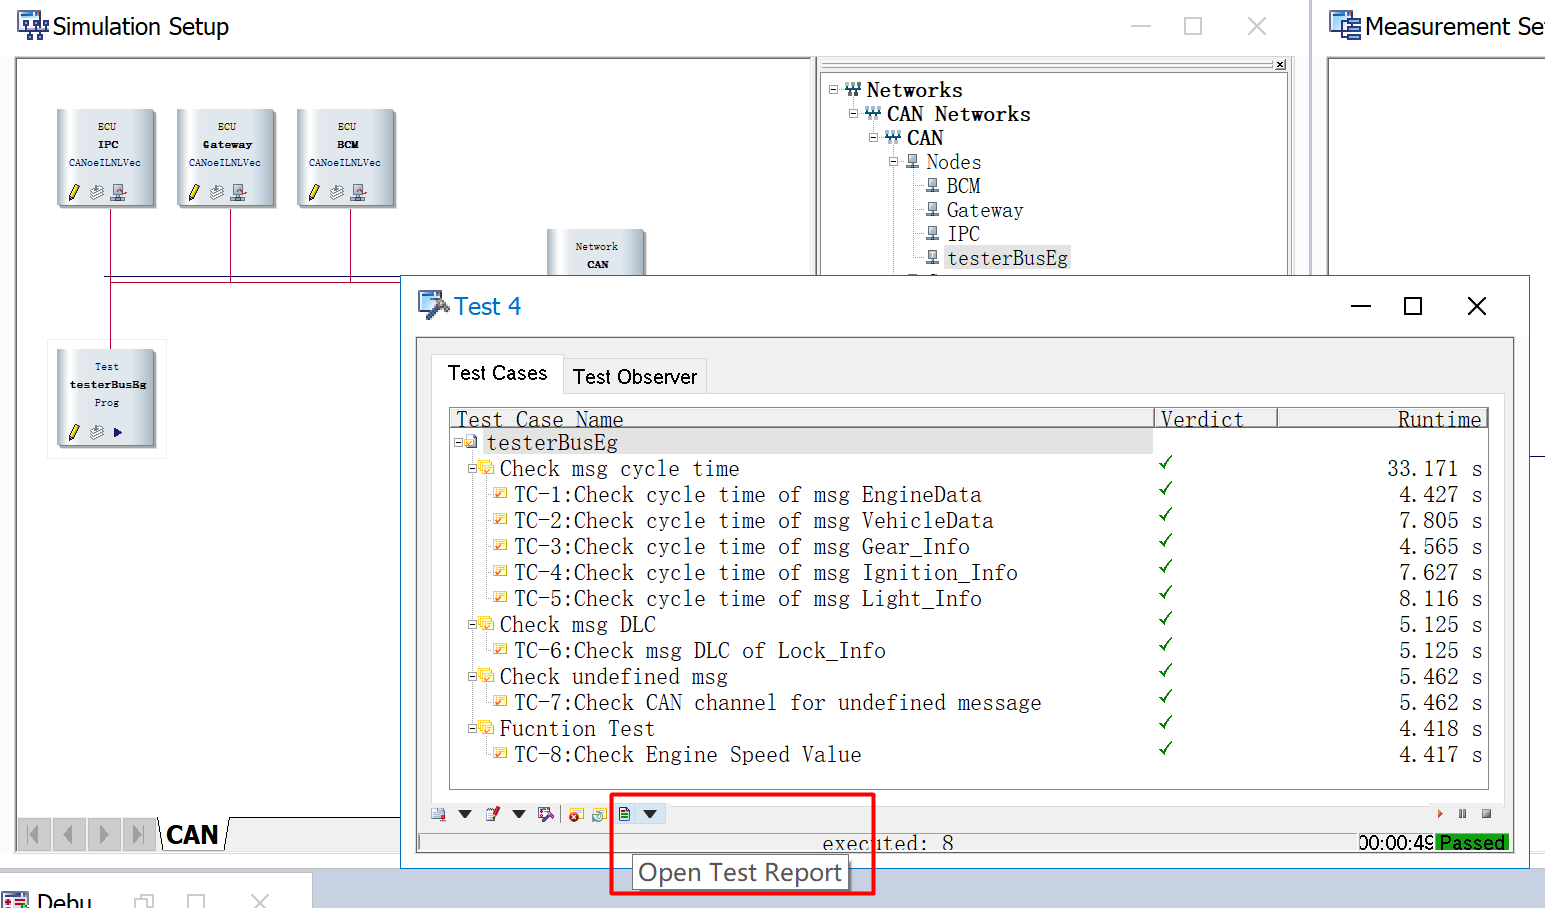The width and height of the screenshot is (1545, 908).
Task: Collapse the testerBusEg root in test case list
Action: click(458, 442)
